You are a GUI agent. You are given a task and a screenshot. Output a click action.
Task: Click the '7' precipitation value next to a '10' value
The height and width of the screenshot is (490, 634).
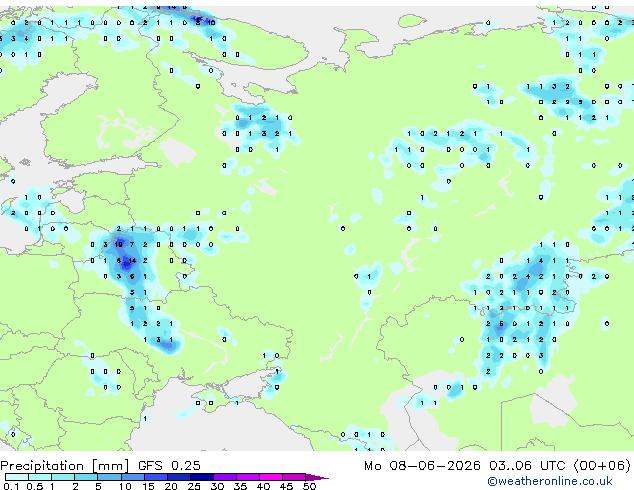132,245
